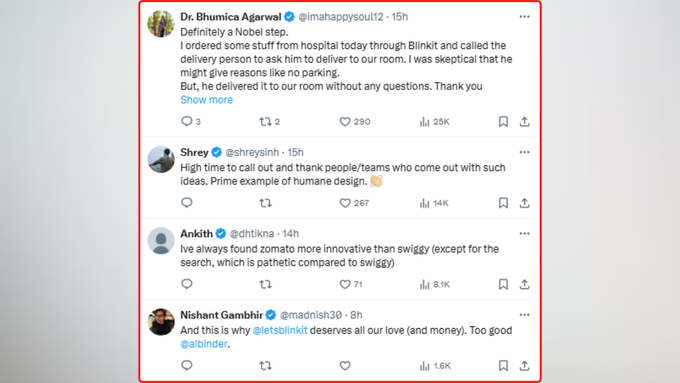The image size is (680, 383).
Task: Open more options on Ankith's tweet
Action: [524, 233]
